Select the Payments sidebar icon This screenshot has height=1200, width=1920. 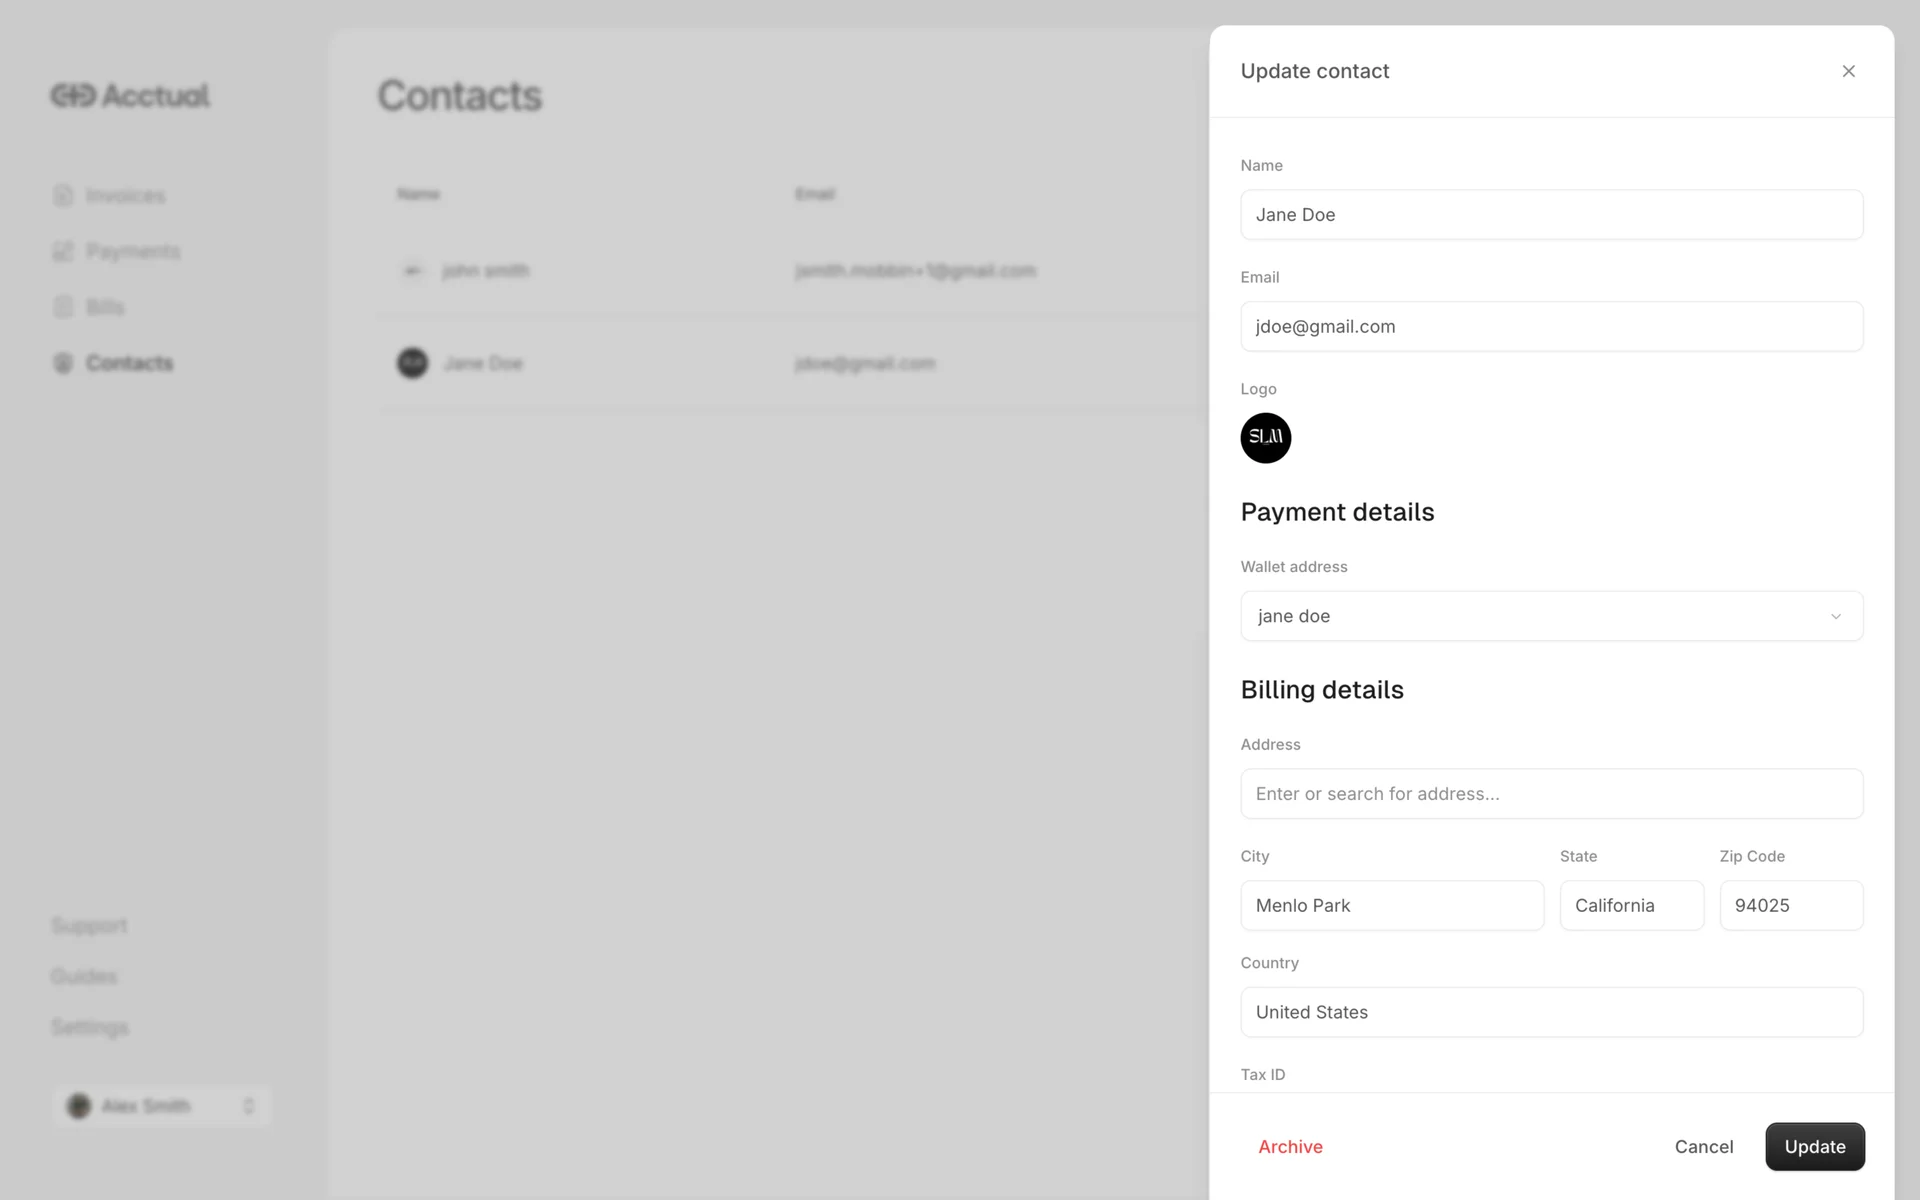[63, 251]
